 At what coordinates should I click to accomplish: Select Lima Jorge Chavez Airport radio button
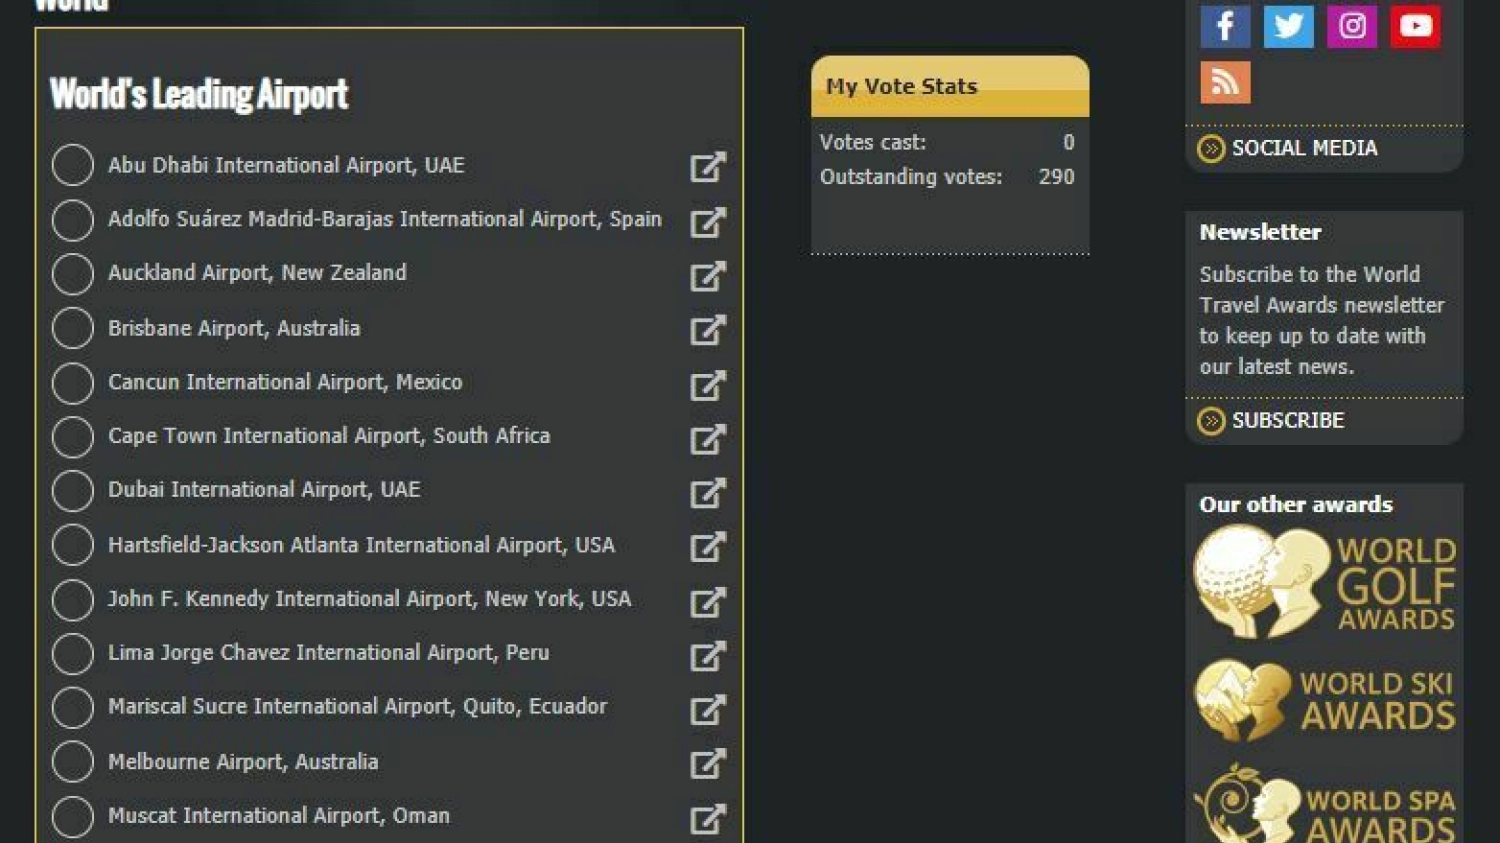tap(73, 654)
